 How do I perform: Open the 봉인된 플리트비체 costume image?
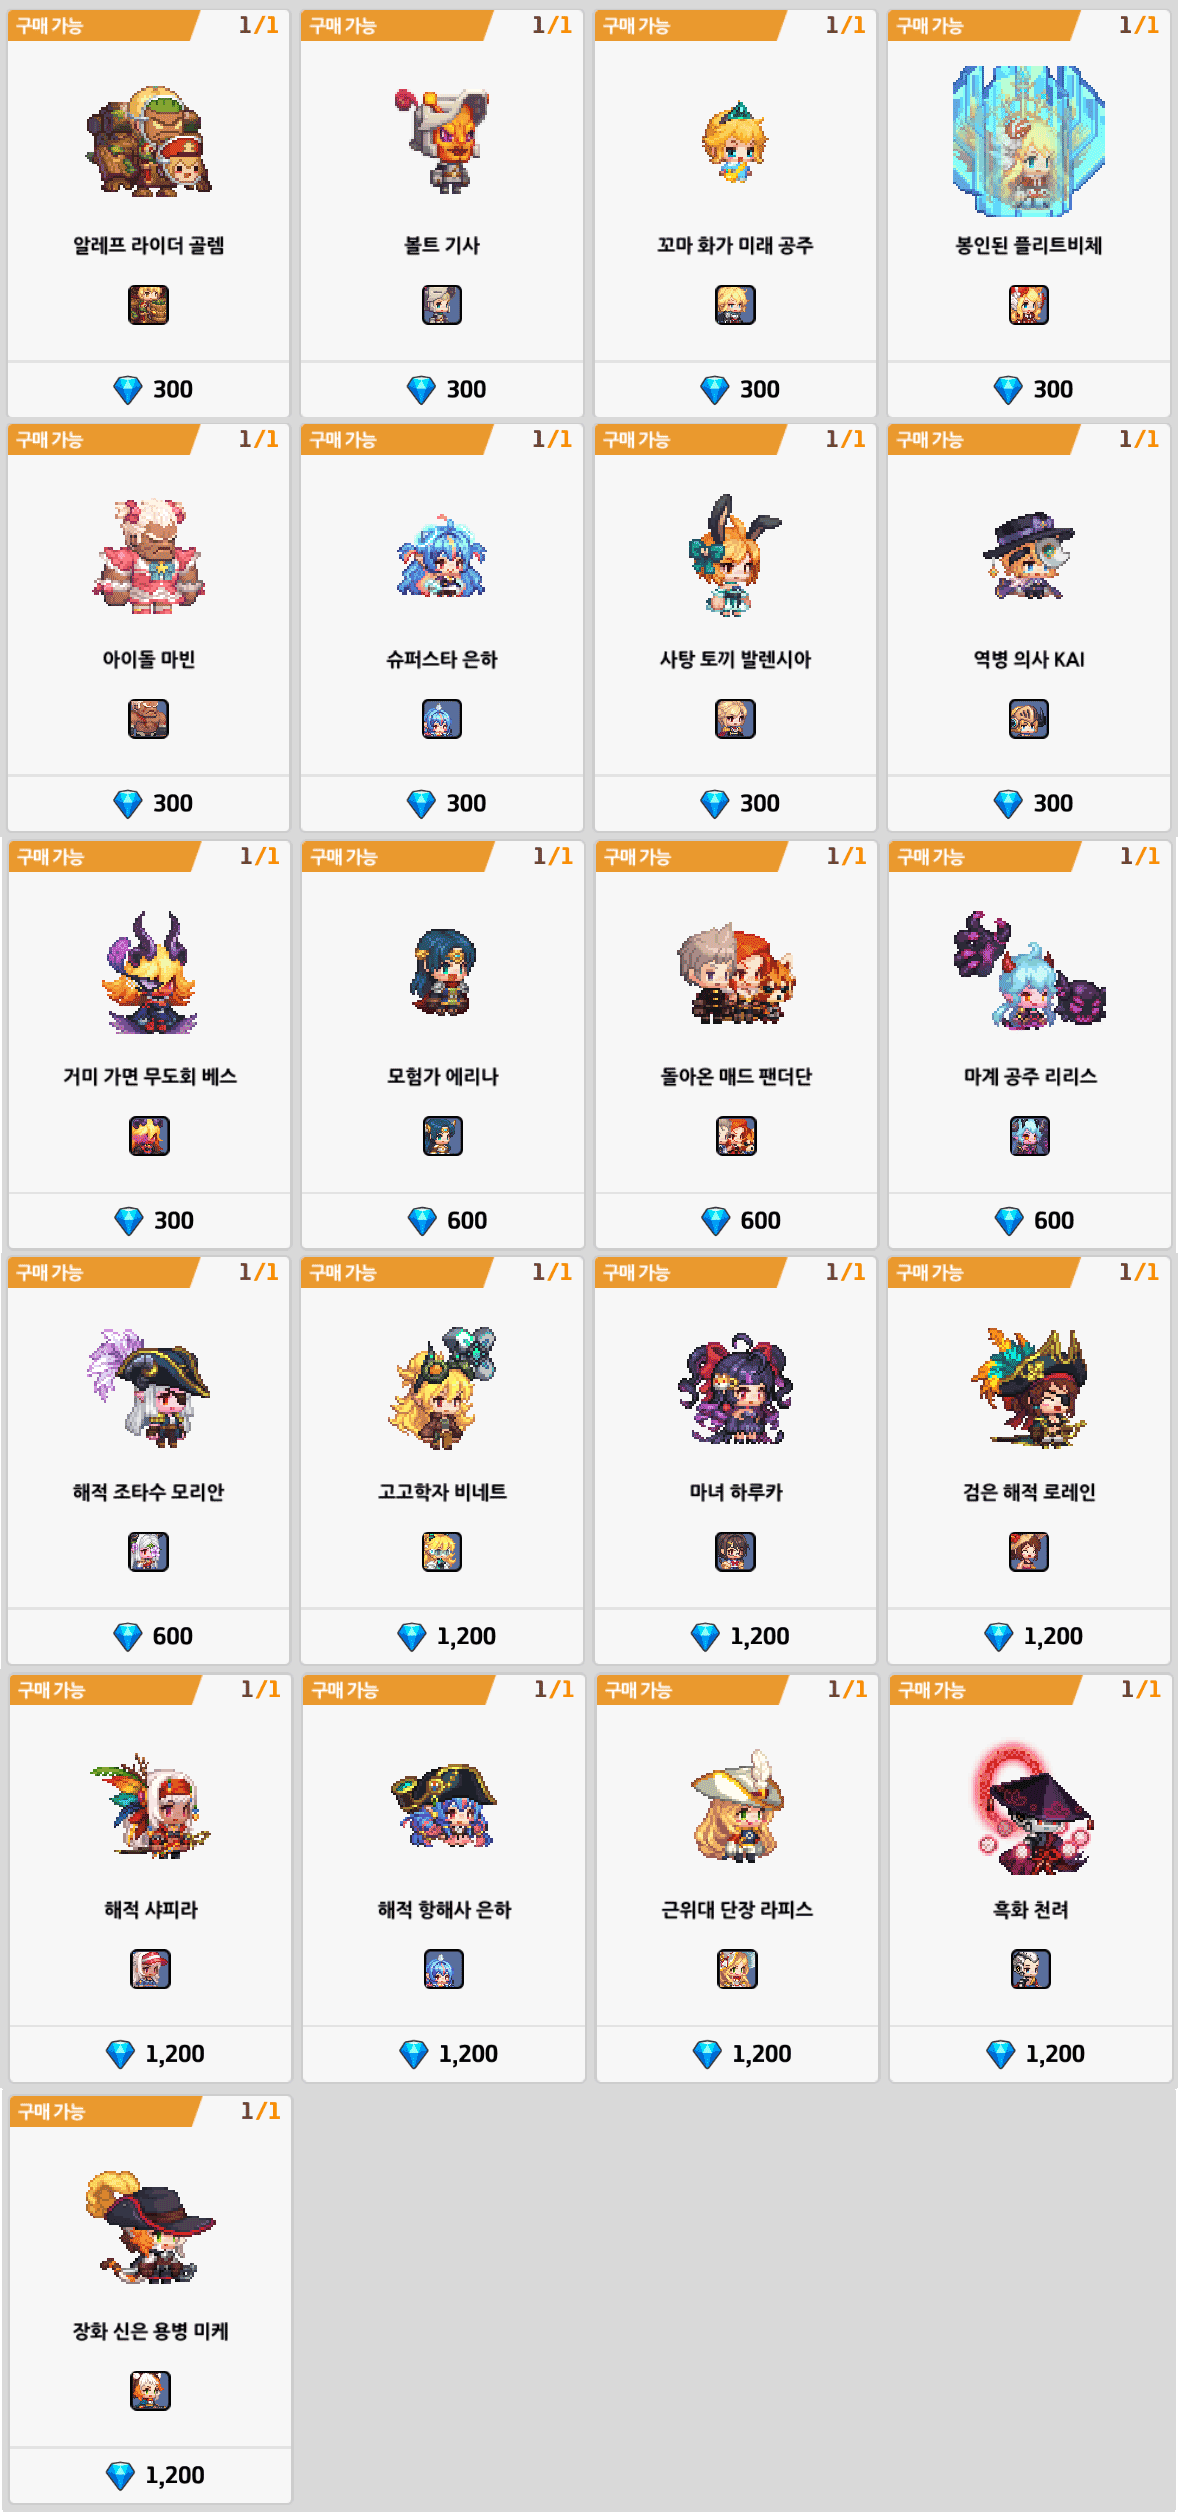click(1029, 141)
